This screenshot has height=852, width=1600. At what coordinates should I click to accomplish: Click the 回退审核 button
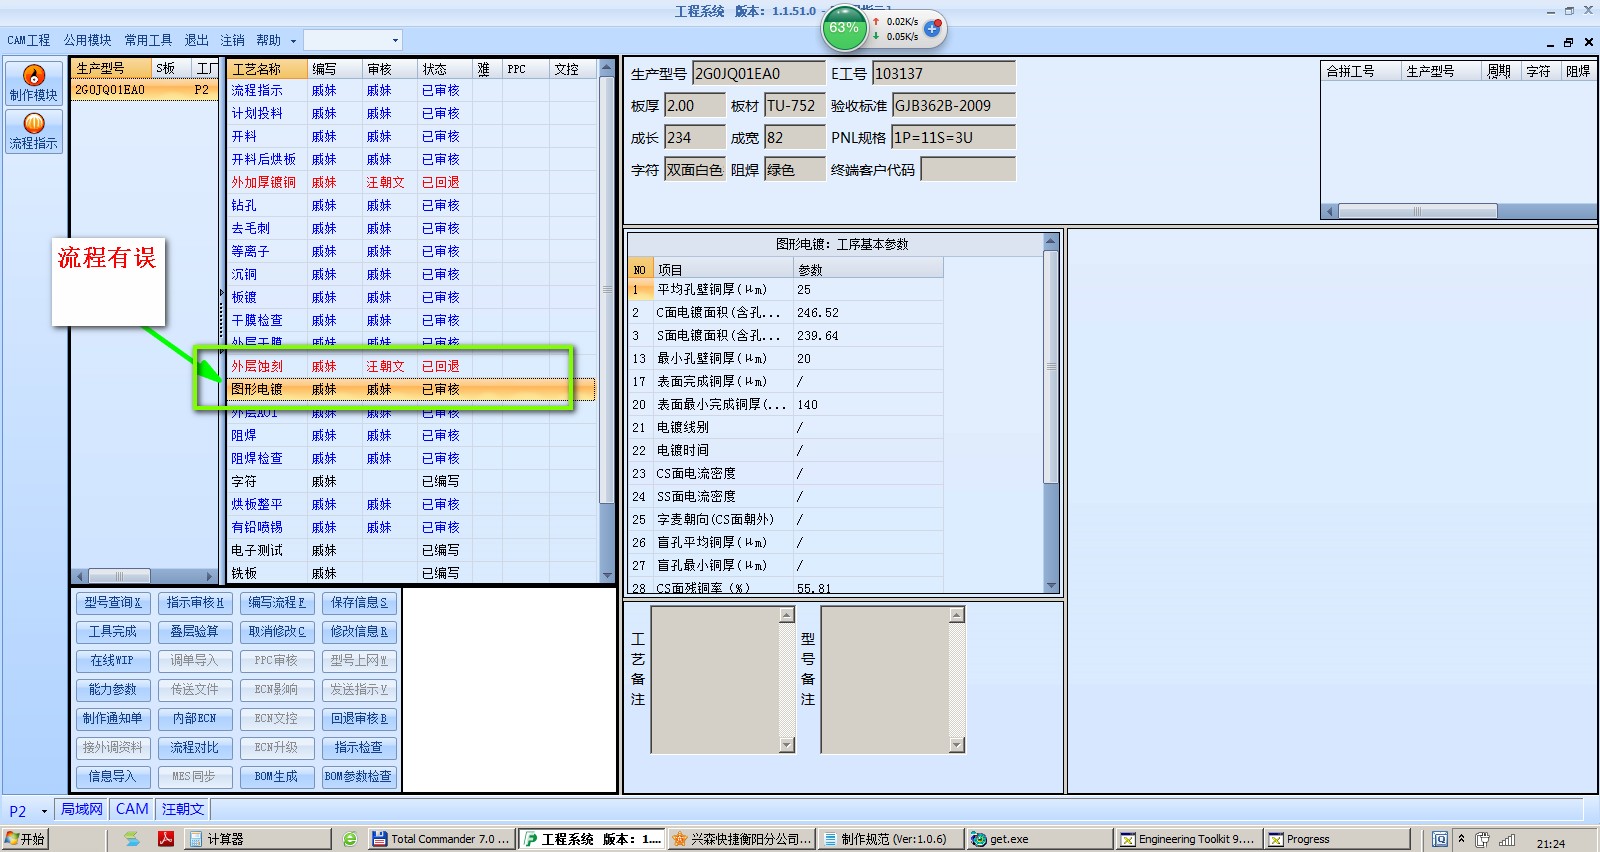pos(359,719)
